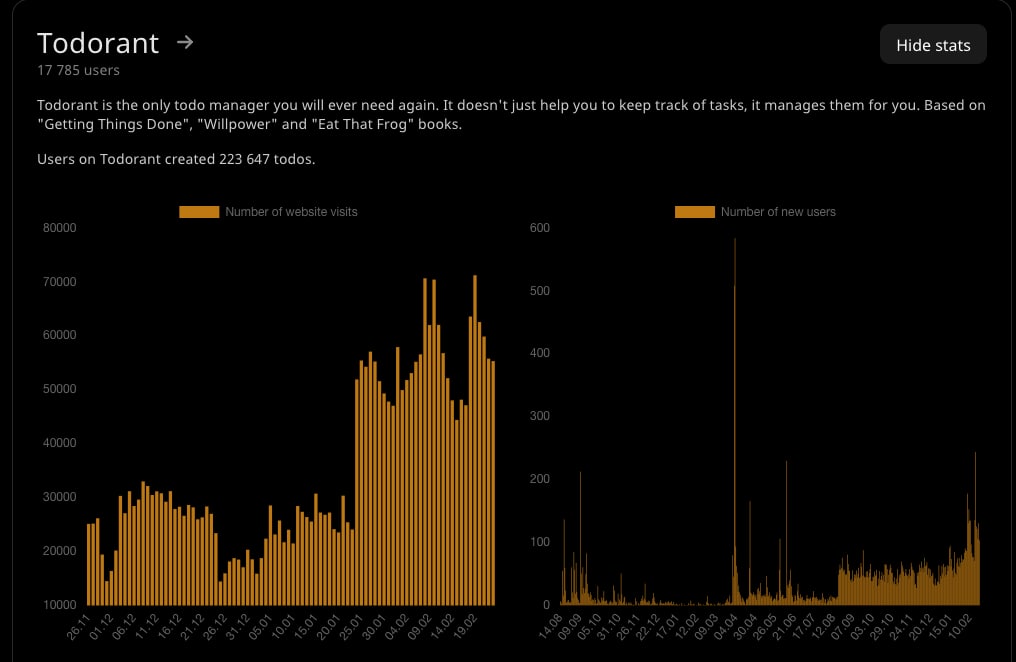Click the Hide stats button

933,45
